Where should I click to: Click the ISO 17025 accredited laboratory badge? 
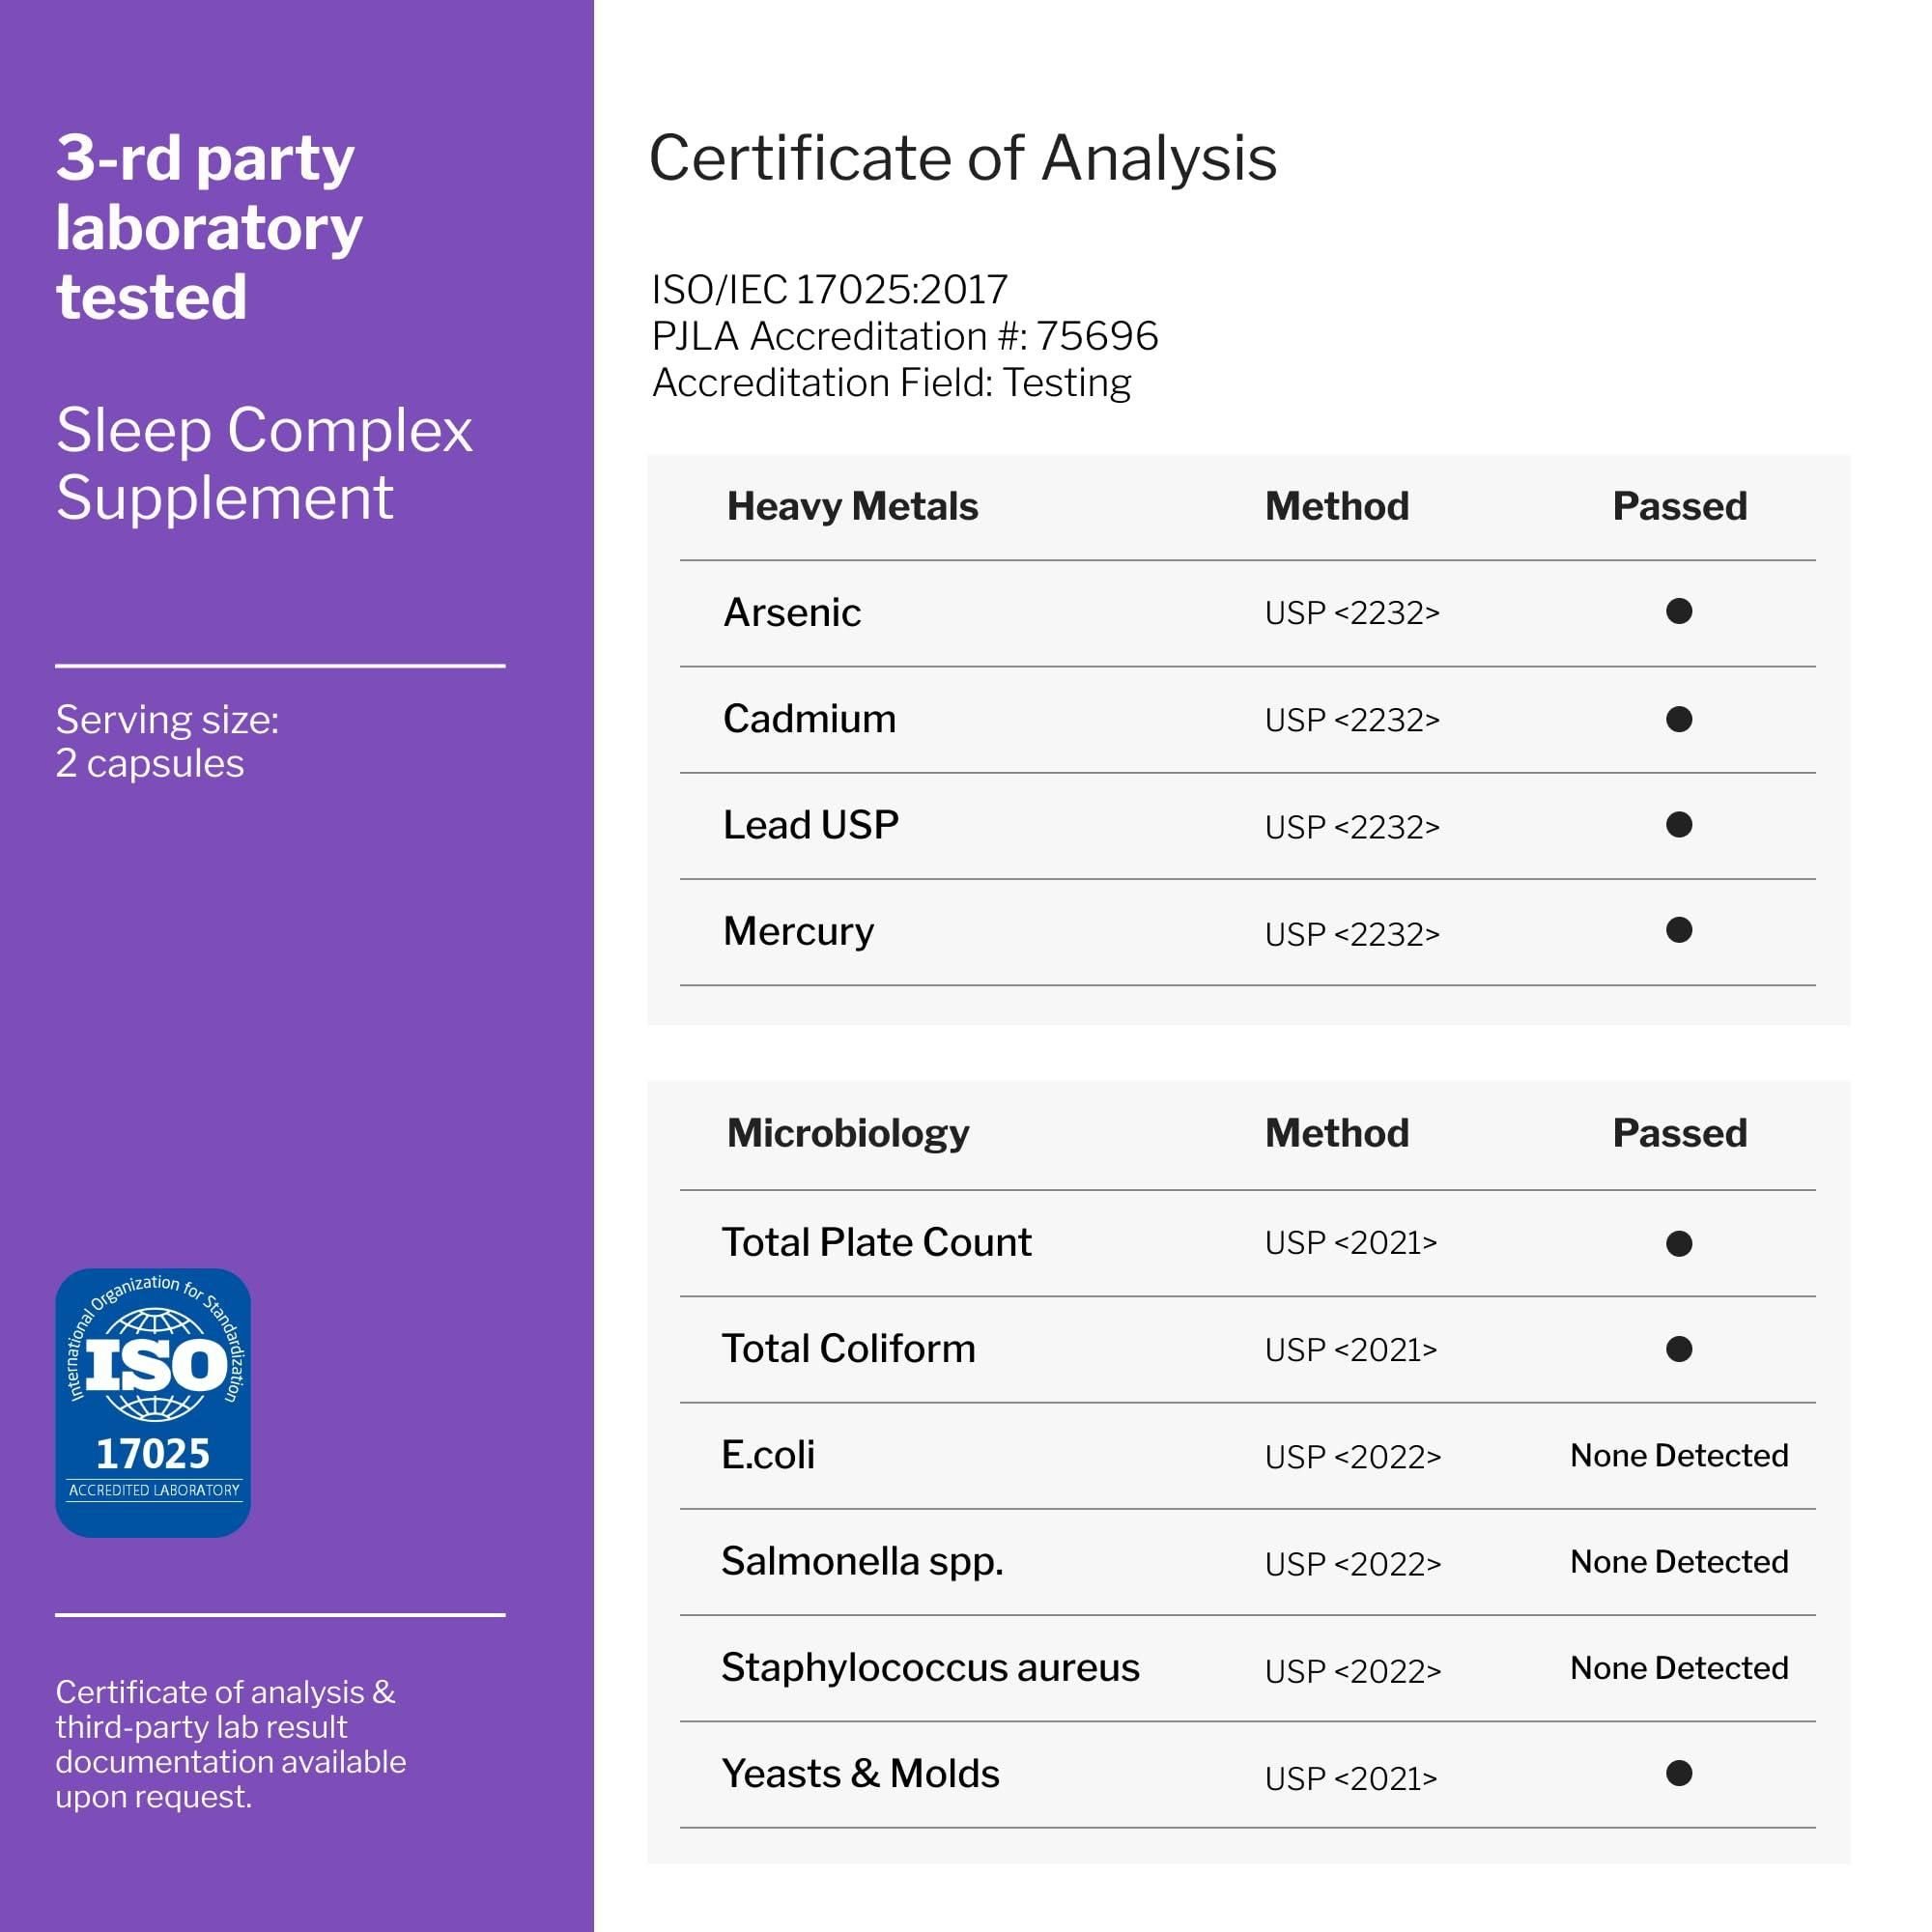pyautogui.click(x=153, y=1402)
